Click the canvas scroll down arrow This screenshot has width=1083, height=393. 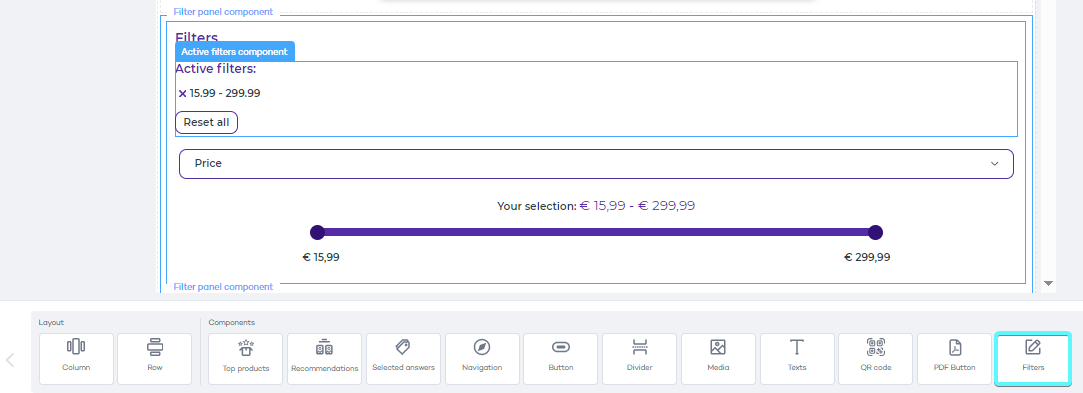coord(1048,283)
